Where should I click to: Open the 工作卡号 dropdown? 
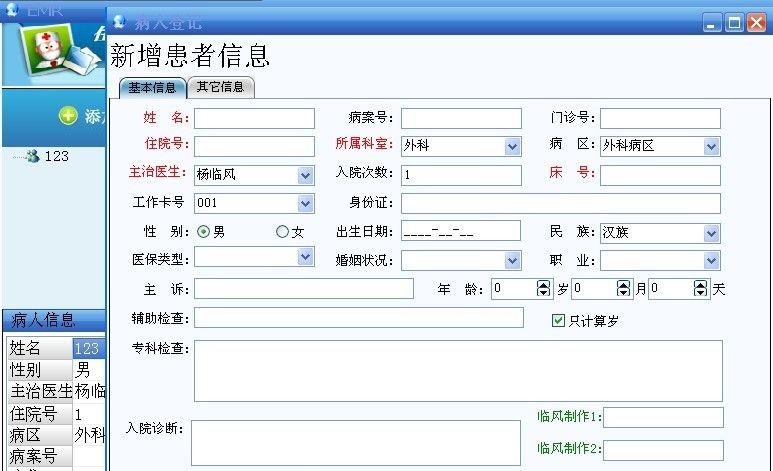pos(306,203)
